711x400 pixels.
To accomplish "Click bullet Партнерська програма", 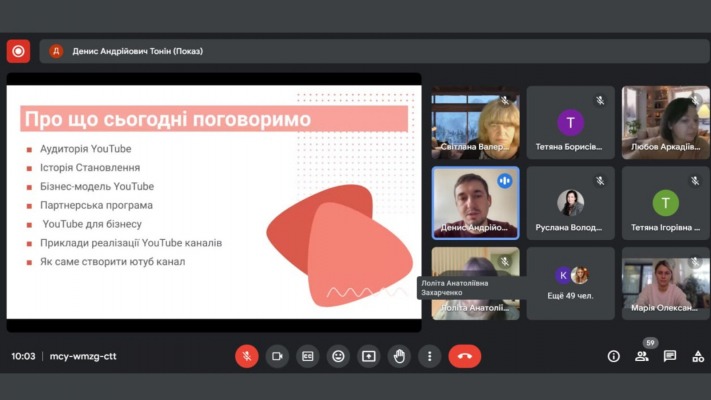I will click(96, 205).
